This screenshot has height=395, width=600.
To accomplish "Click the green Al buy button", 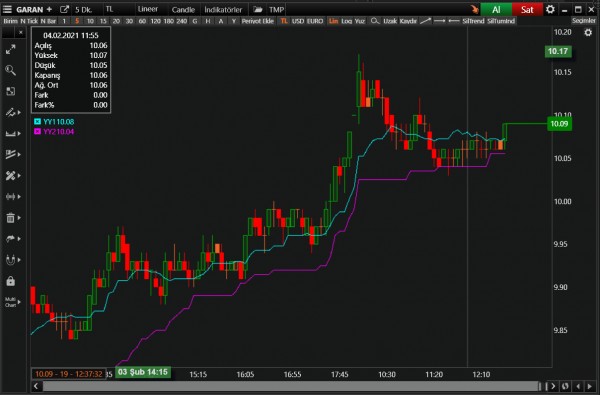I will pyautogui.click(x=496, y=10).
